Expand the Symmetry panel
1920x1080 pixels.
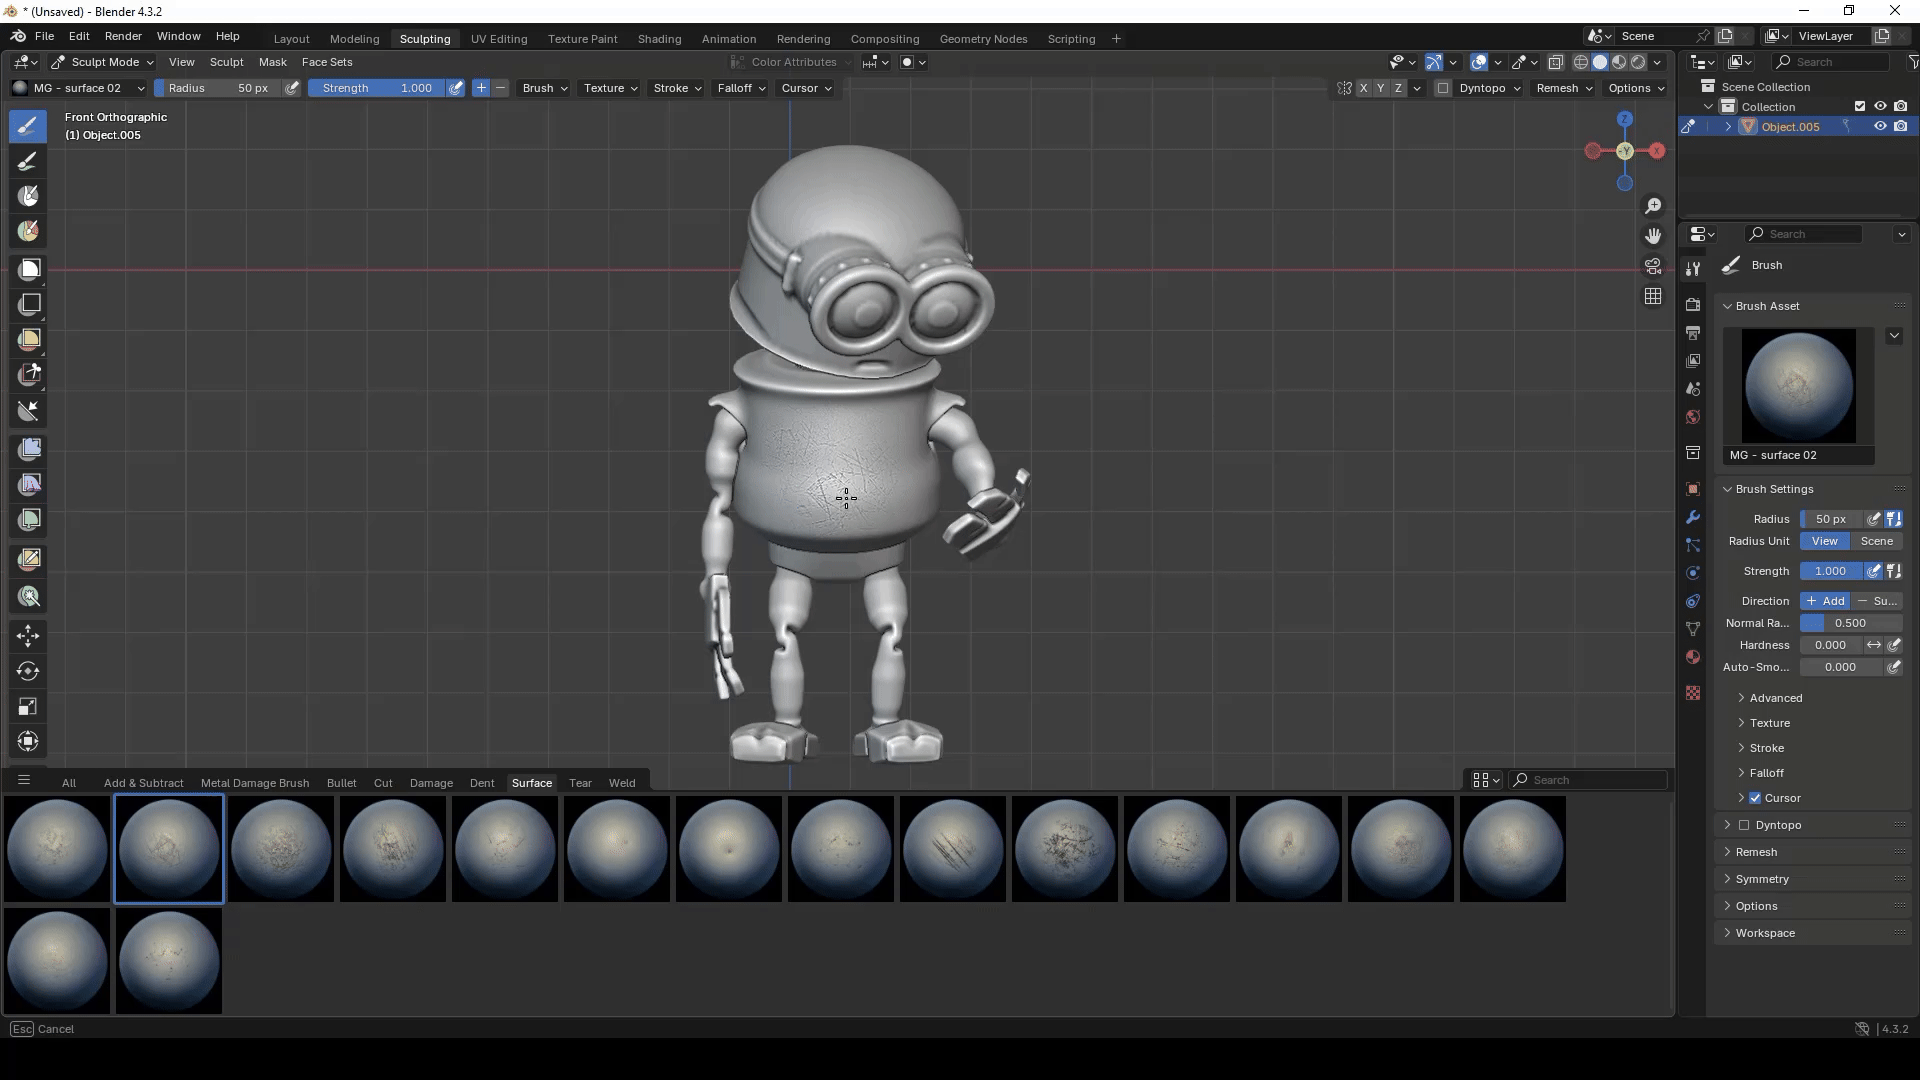pyautogui.click(x=1762, y=879)
